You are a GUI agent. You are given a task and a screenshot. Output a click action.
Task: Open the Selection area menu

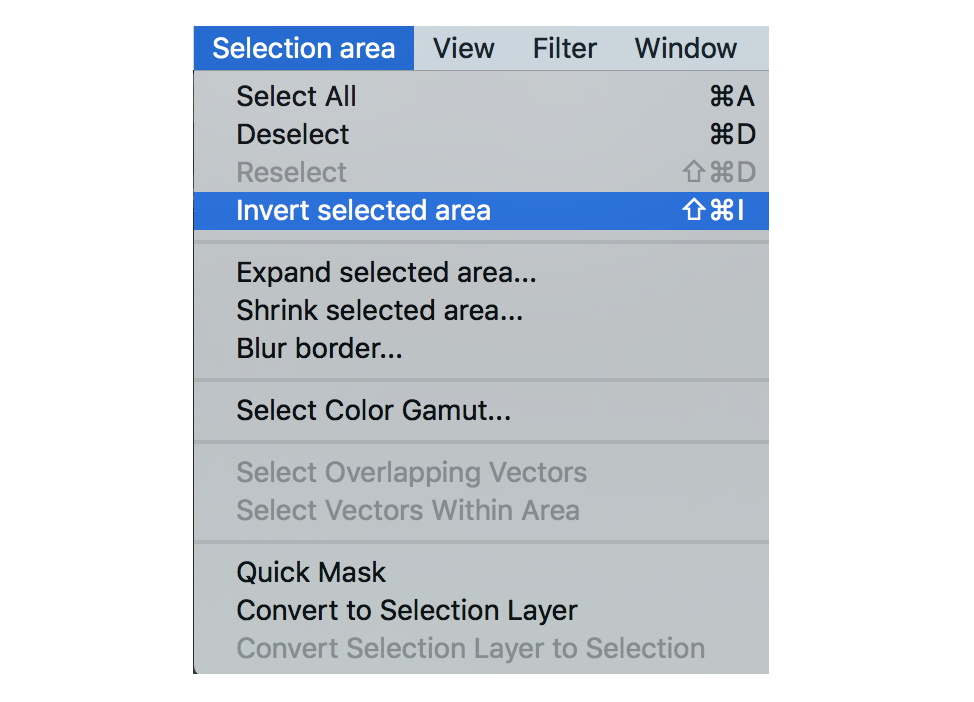pyautogui.click(x=303, y=48)
